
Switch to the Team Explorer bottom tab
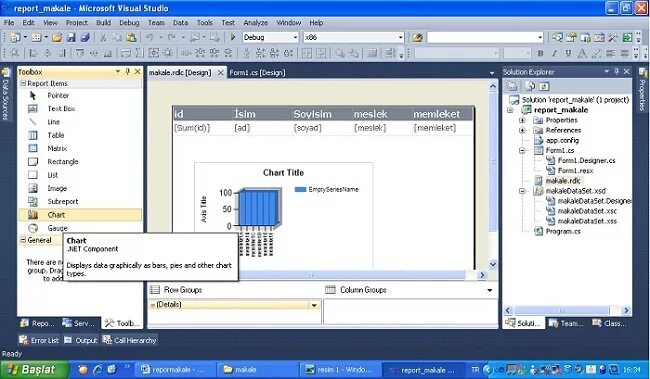click(566, 323)
